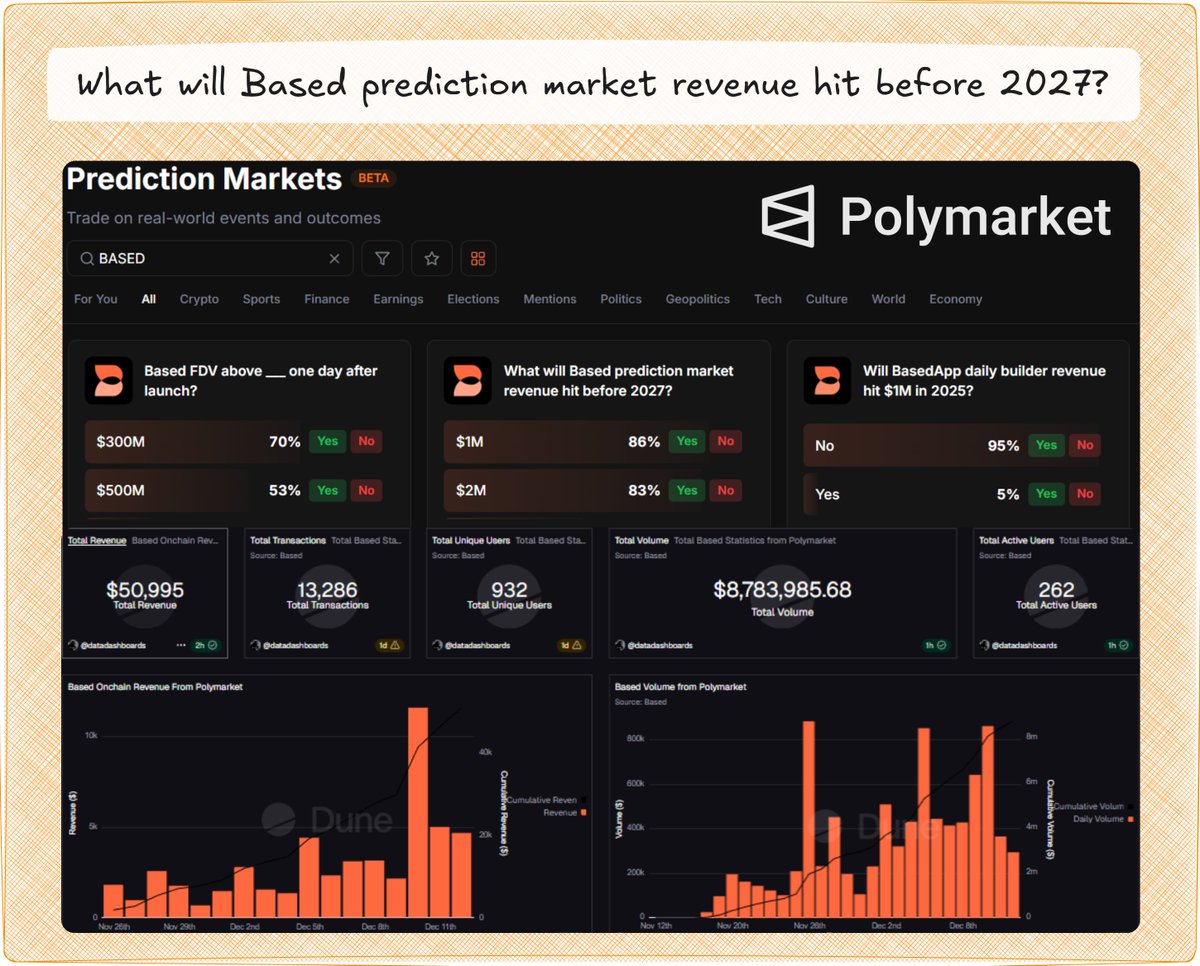
Task: Click the 'Based Volume from Polymarket' chart title
Action: pyautogui.click(x=681, y=687)
